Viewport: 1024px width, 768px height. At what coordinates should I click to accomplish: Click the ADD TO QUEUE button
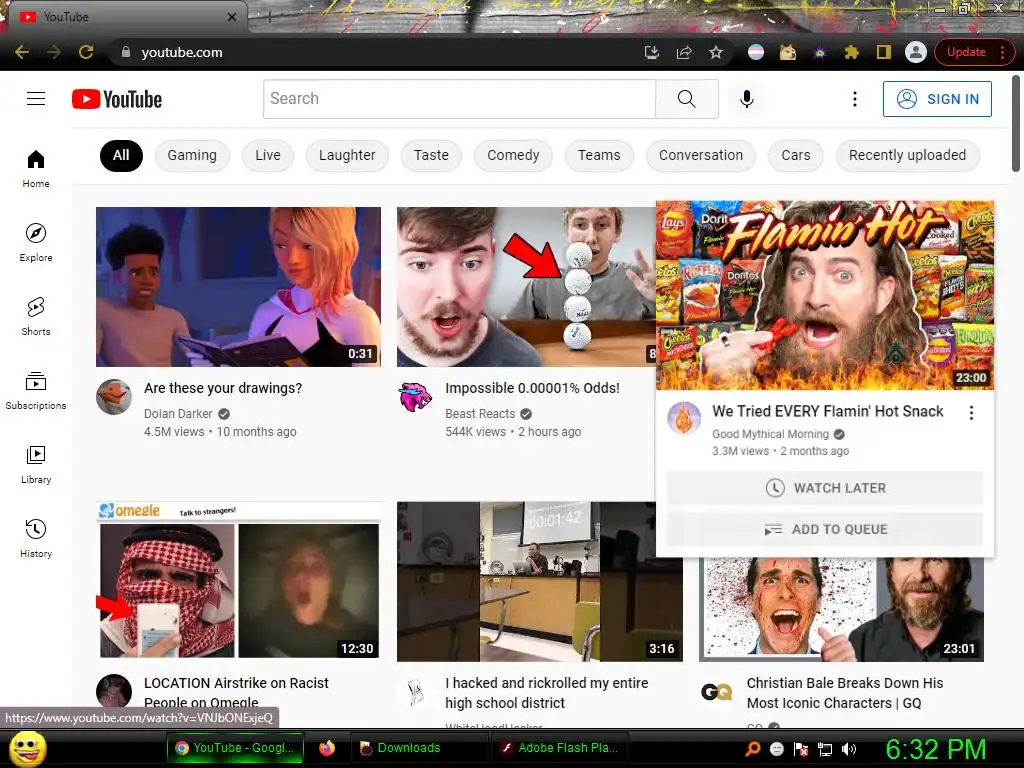[825, 529]
